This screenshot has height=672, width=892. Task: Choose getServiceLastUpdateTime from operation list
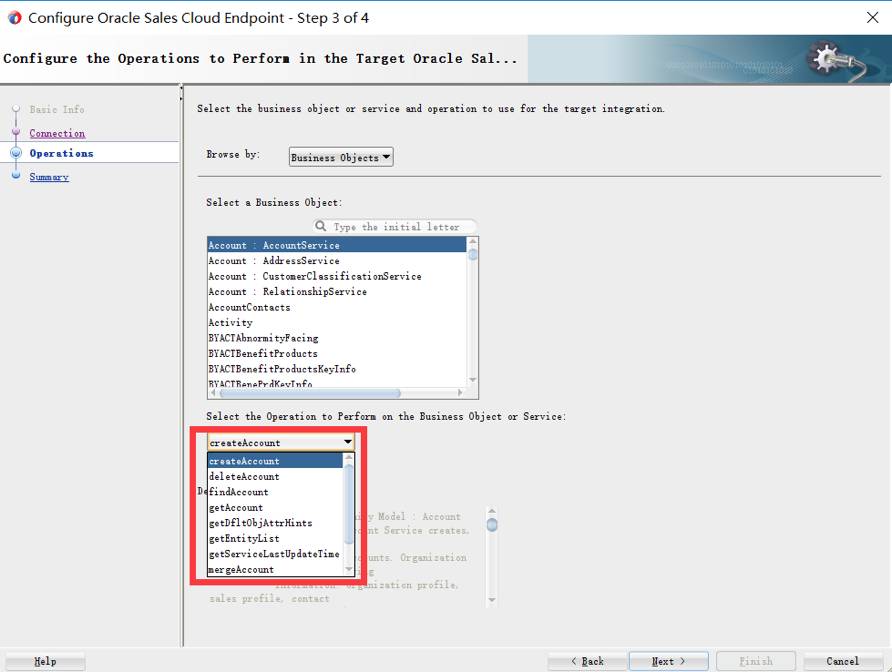(275, 554)
